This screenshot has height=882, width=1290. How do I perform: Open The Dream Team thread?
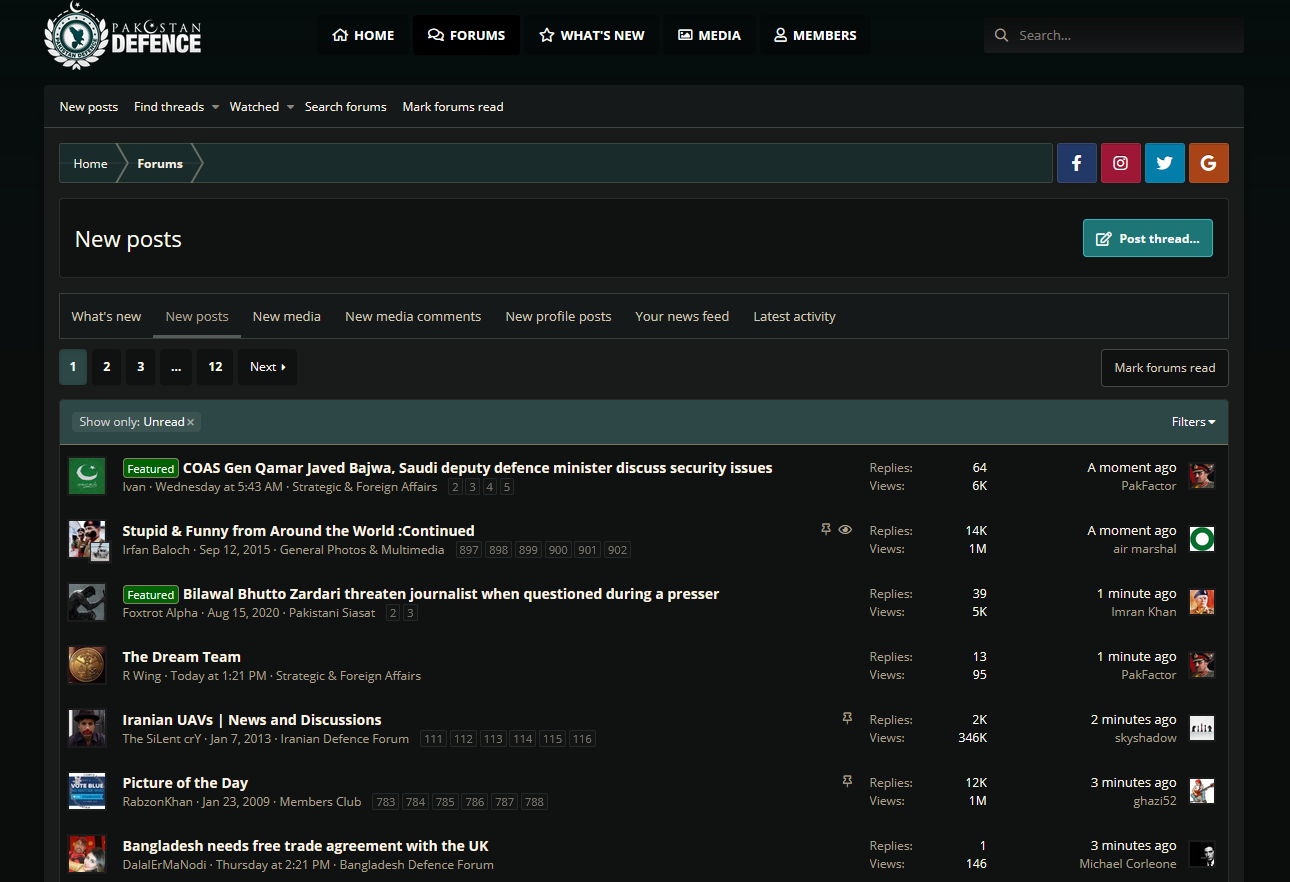[182, 657]
